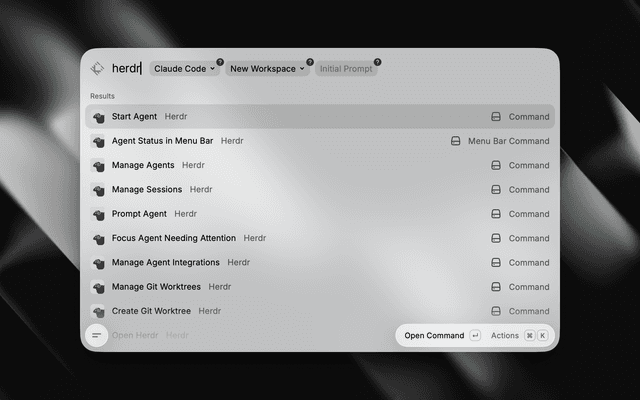This screenshot has width=640, height=400.
Task: Select the faded Open Herdr command
Action: [150, 335]
